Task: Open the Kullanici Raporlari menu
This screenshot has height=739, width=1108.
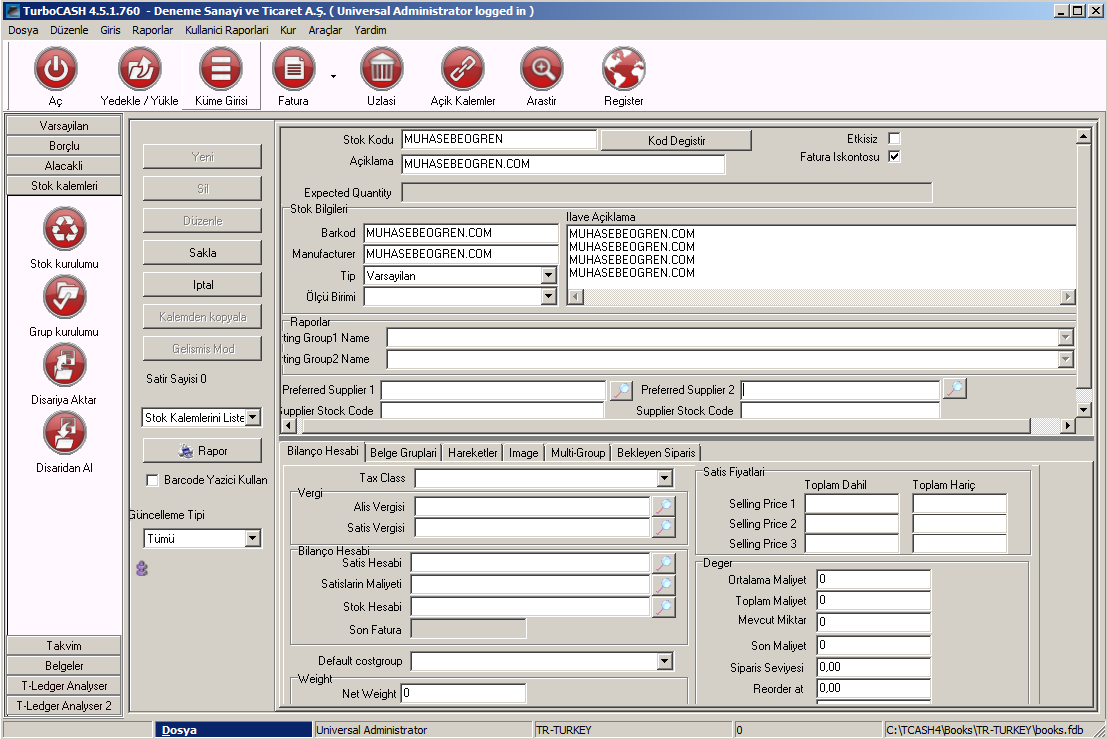Action: point(227,30)
